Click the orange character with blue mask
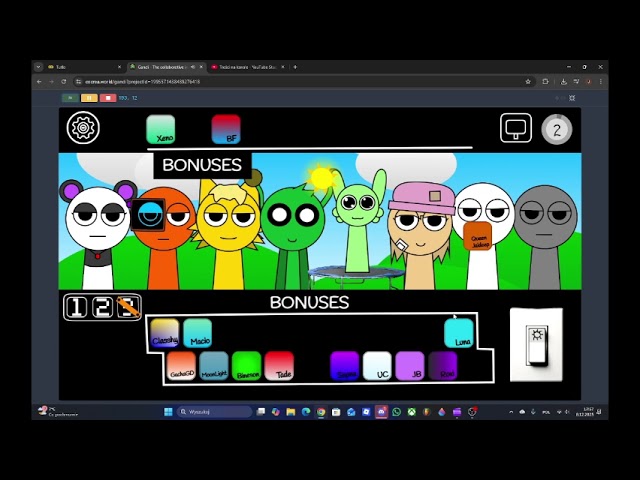The image size is (640, 480). click(163, 238)
